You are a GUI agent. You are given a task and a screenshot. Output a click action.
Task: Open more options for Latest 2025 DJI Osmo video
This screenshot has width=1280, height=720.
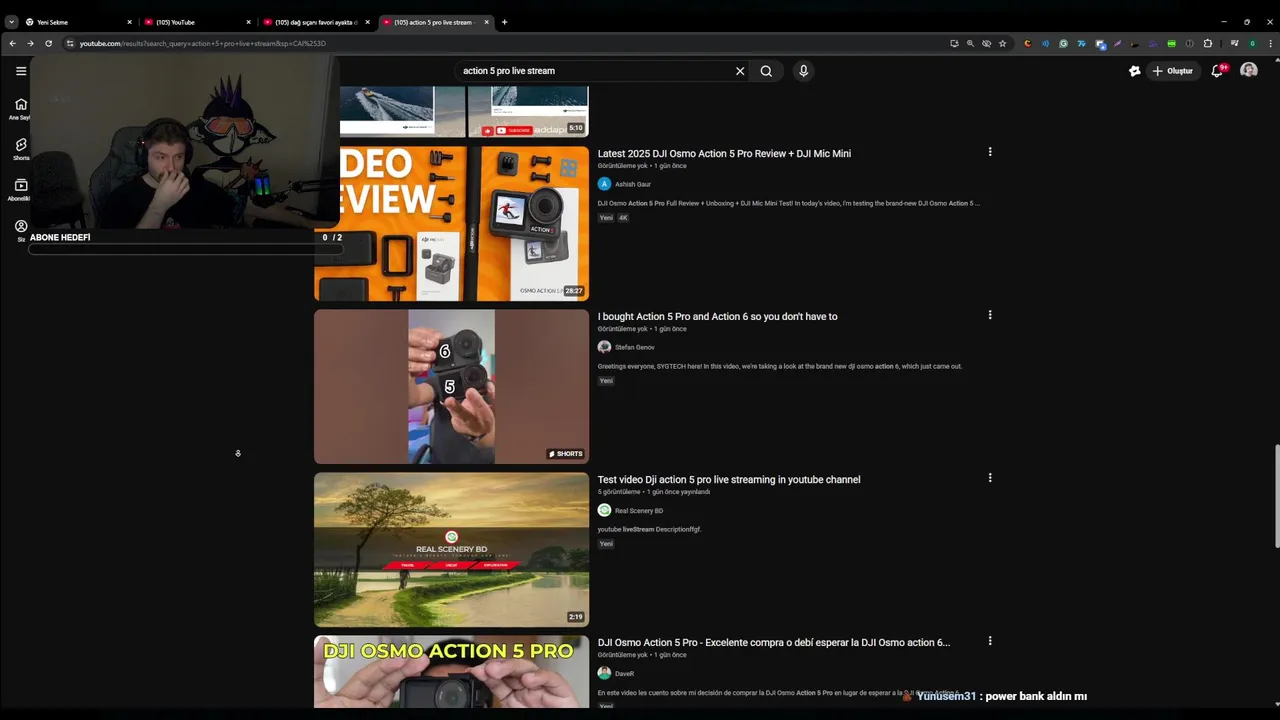coord(990,152)
